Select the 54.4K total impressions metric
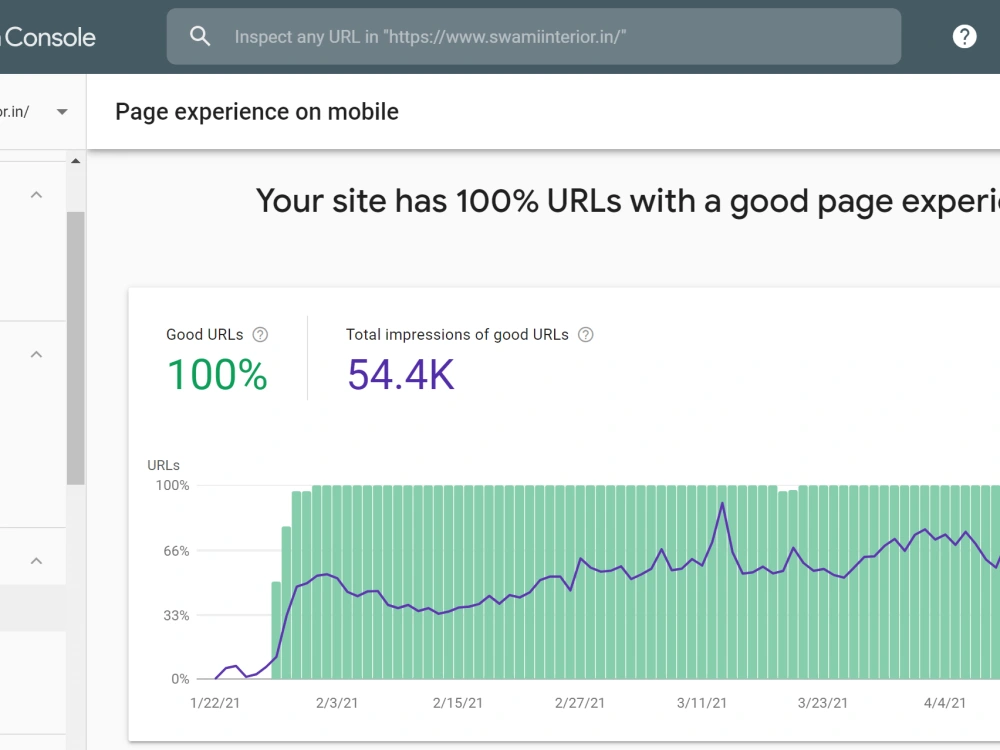The image size is (1000, 750). (x=401, y=374)
